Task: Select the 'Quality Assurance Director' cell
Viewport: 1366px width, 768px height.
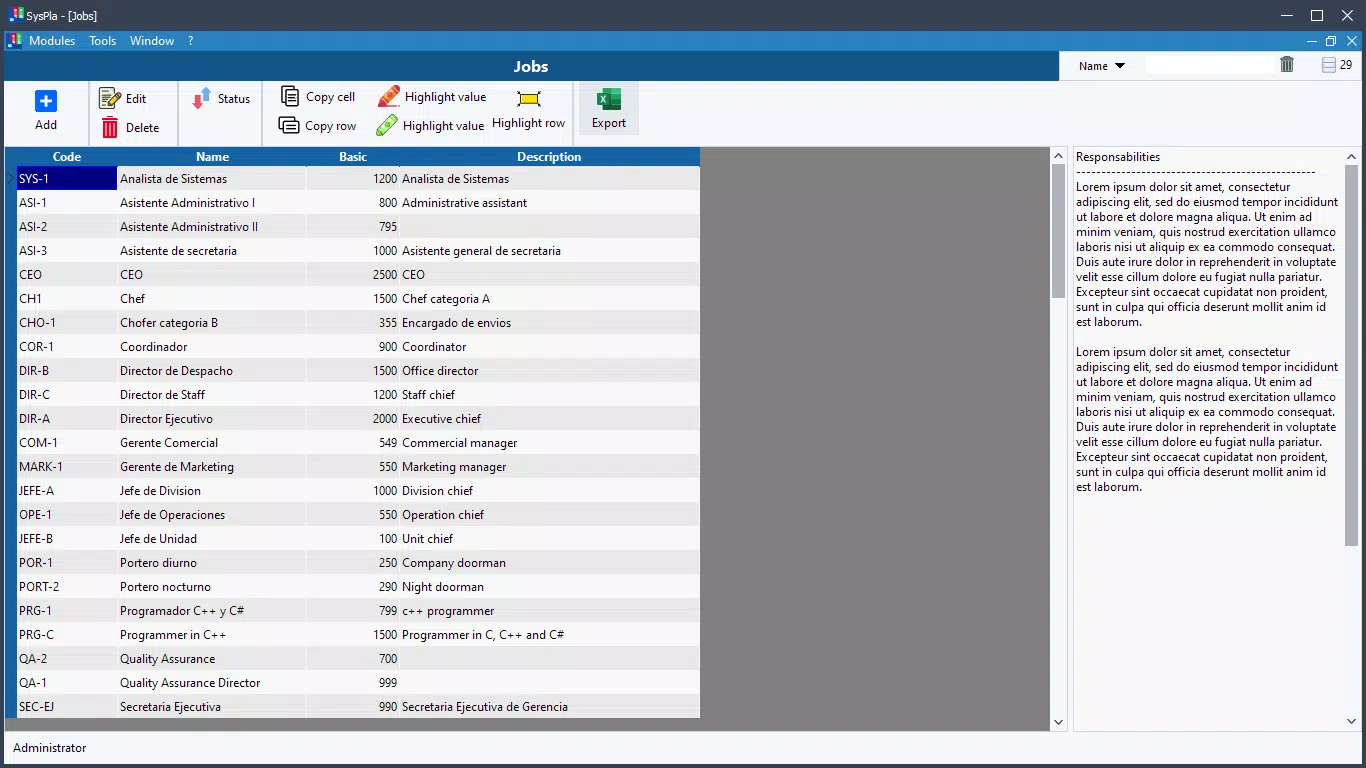Action: tap(212, 683)
